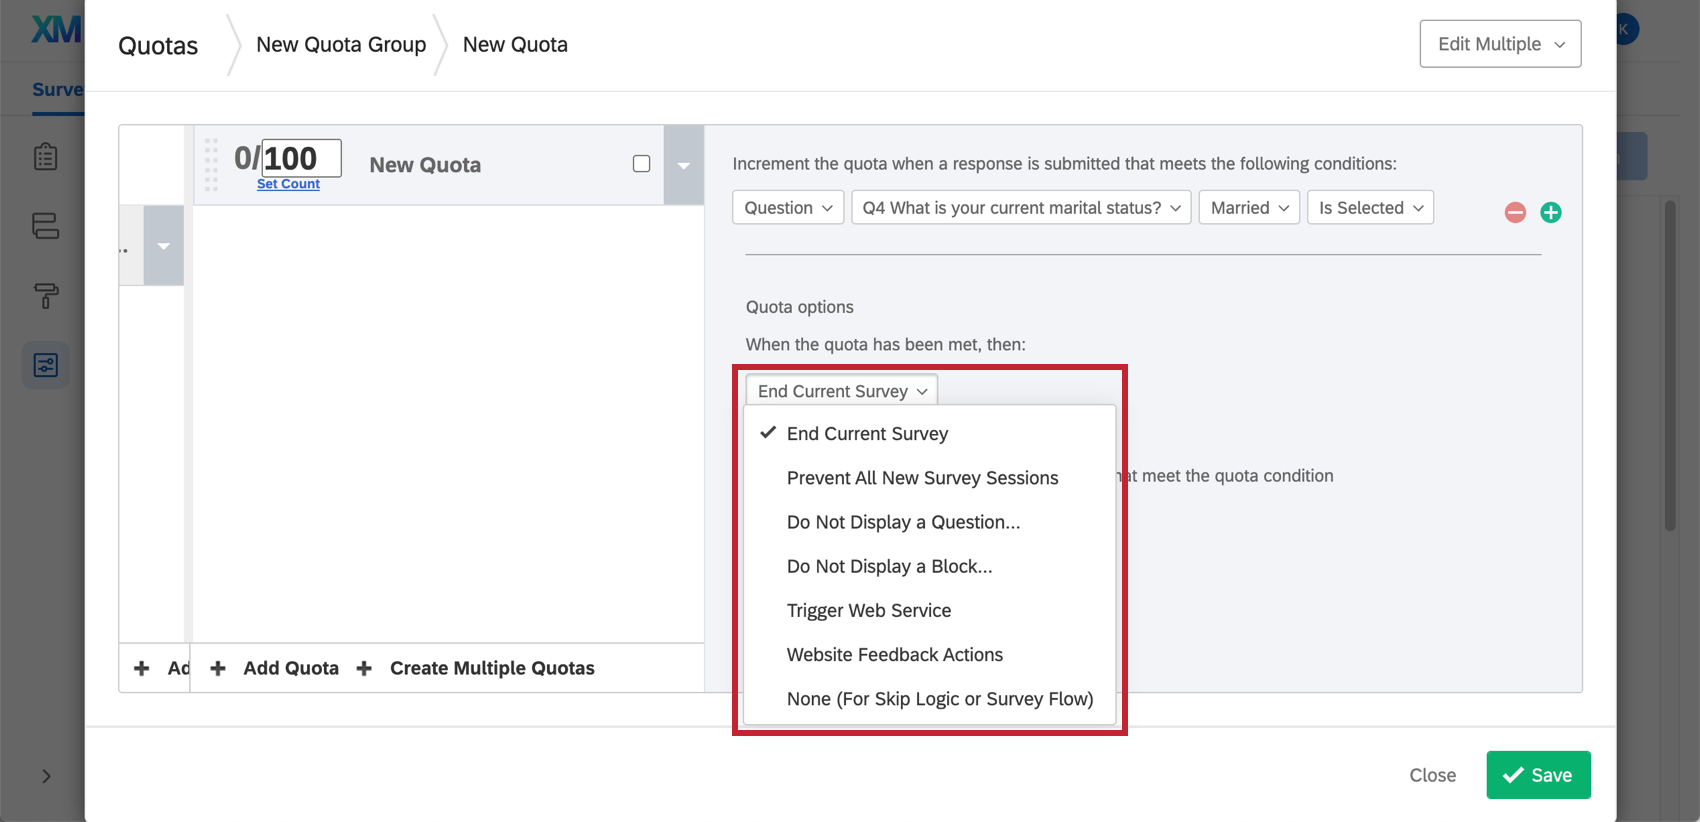
Task: Expand the left sidebar arrow
Action: 46,776
